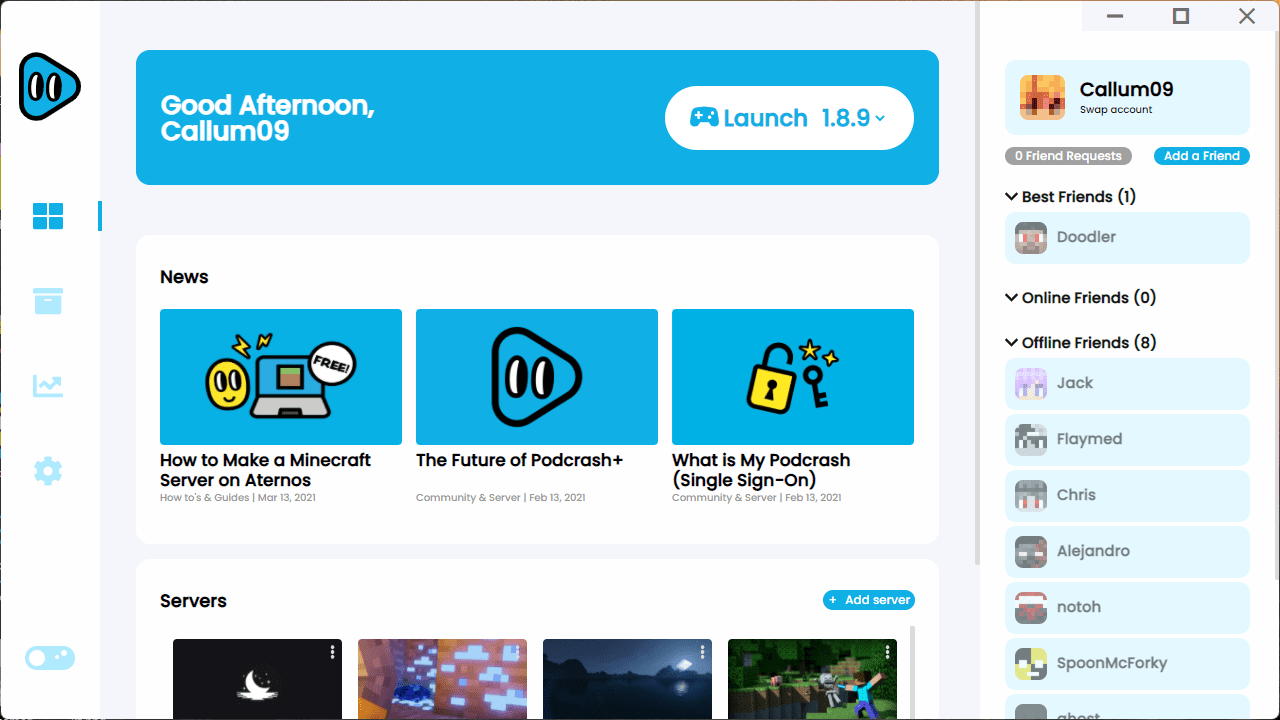Read 'How to Make a Minecraft Server on Aternos'
The width and height of the screenshot is (1280, 720).
coord(265,470)
